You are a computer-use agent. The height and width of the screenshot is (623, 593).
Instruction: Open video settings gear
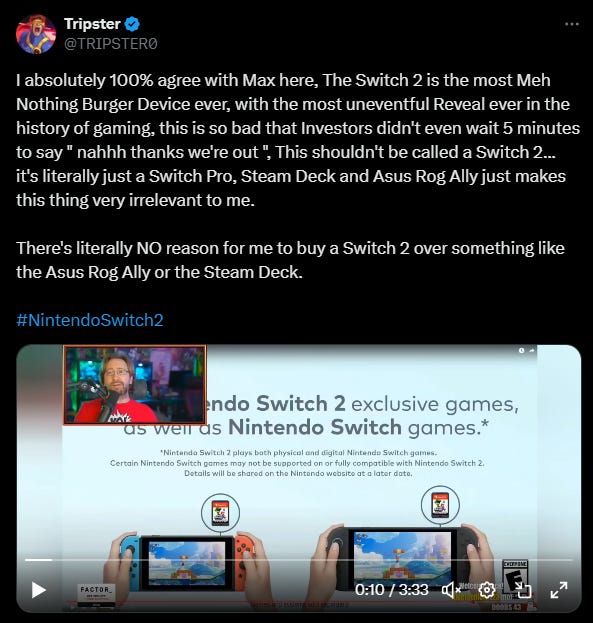[x=486, y=590]
